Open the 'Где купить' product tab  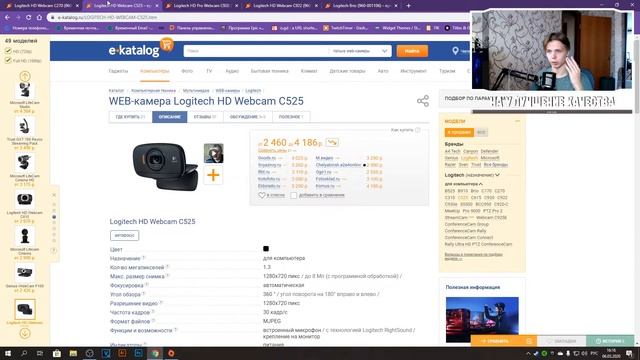point(130,117)
